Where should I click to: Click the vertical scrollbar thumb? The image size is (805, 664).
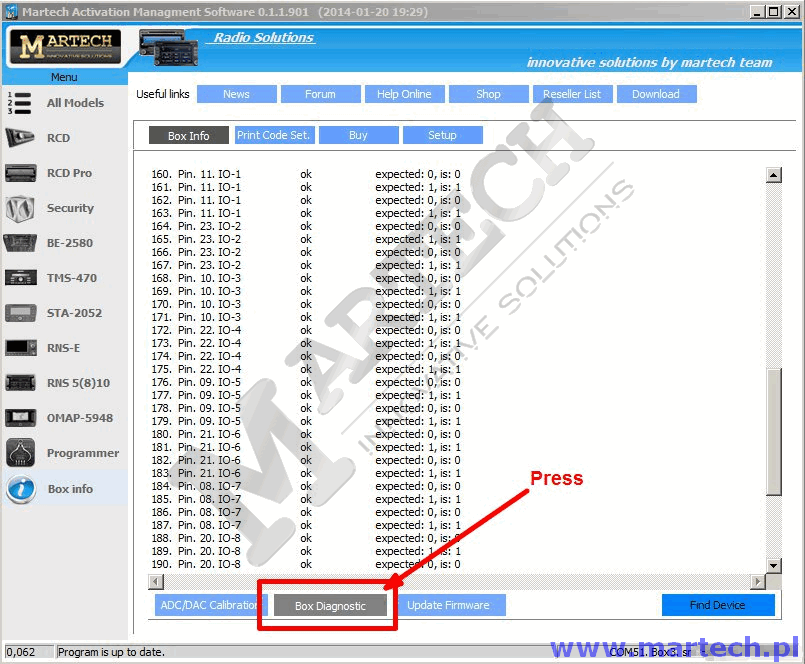click(x=774, y=432)
